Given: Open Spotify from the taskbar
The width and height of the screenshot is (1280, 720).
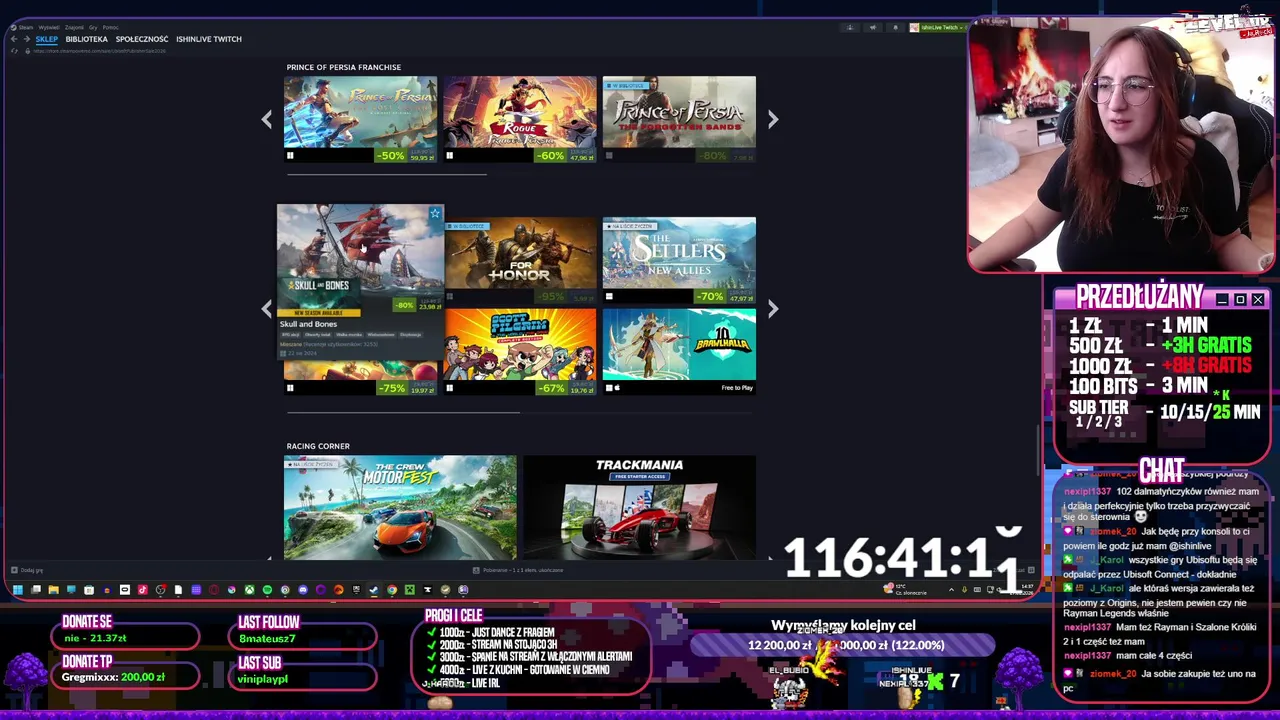Looking at the screenshot, I should (x=267, y=590).
